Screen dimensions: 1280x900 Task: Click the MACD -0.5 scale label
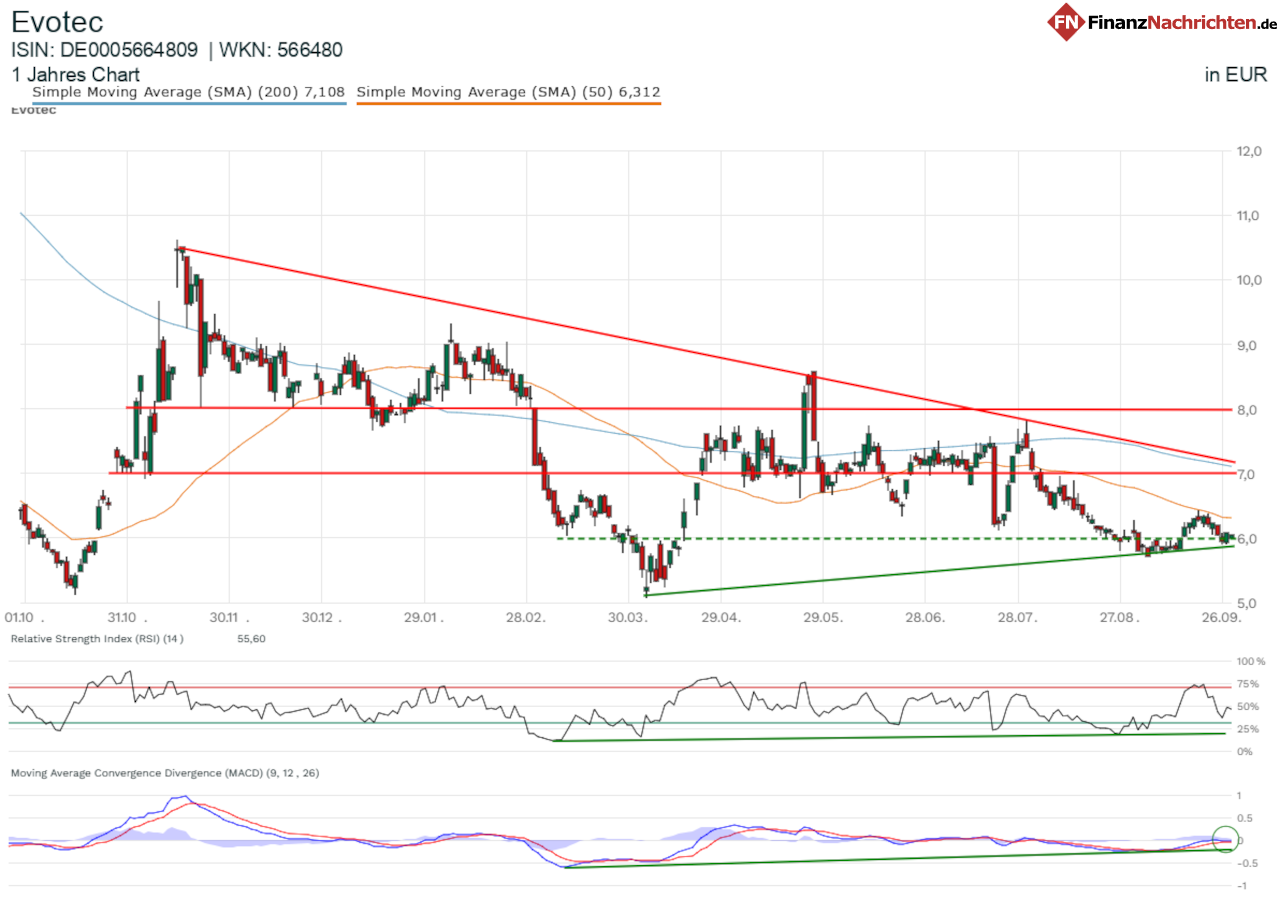tap(1248, 863)
